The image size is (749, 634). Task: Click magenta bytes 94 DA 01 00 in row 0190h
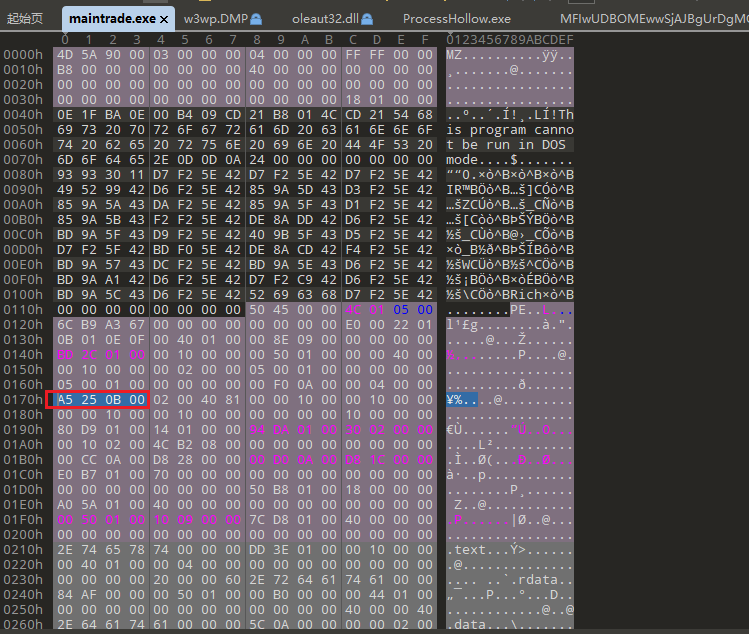(293, 430)
